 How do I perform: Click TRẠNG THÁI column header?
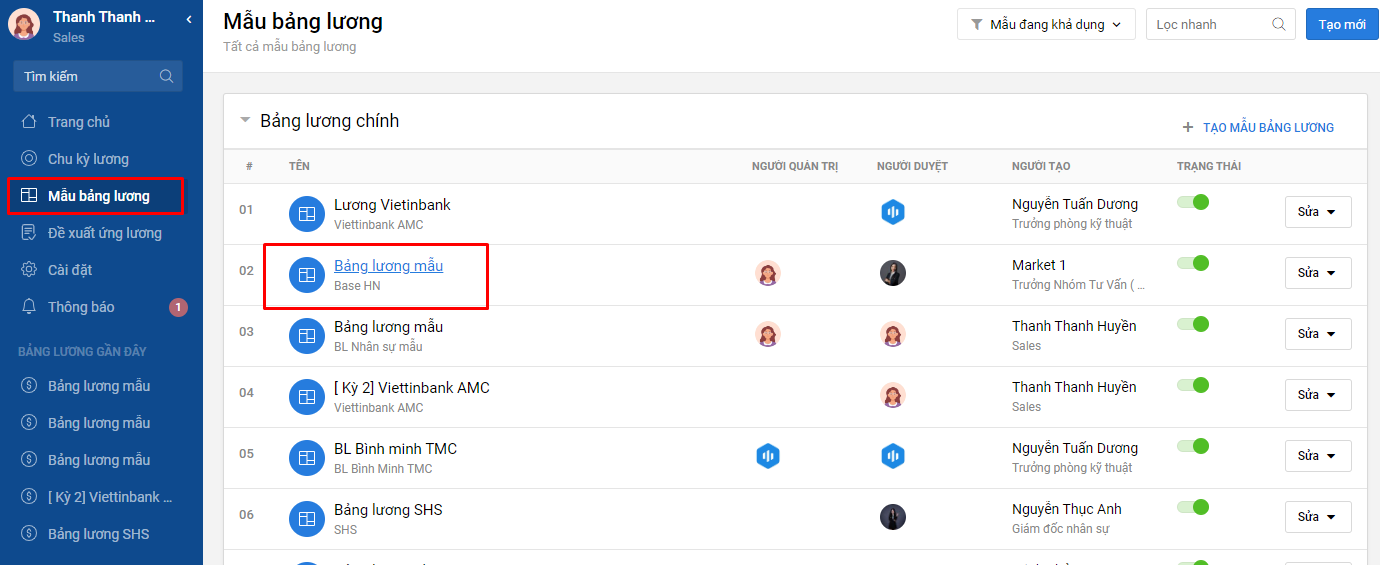[1209, 166]
